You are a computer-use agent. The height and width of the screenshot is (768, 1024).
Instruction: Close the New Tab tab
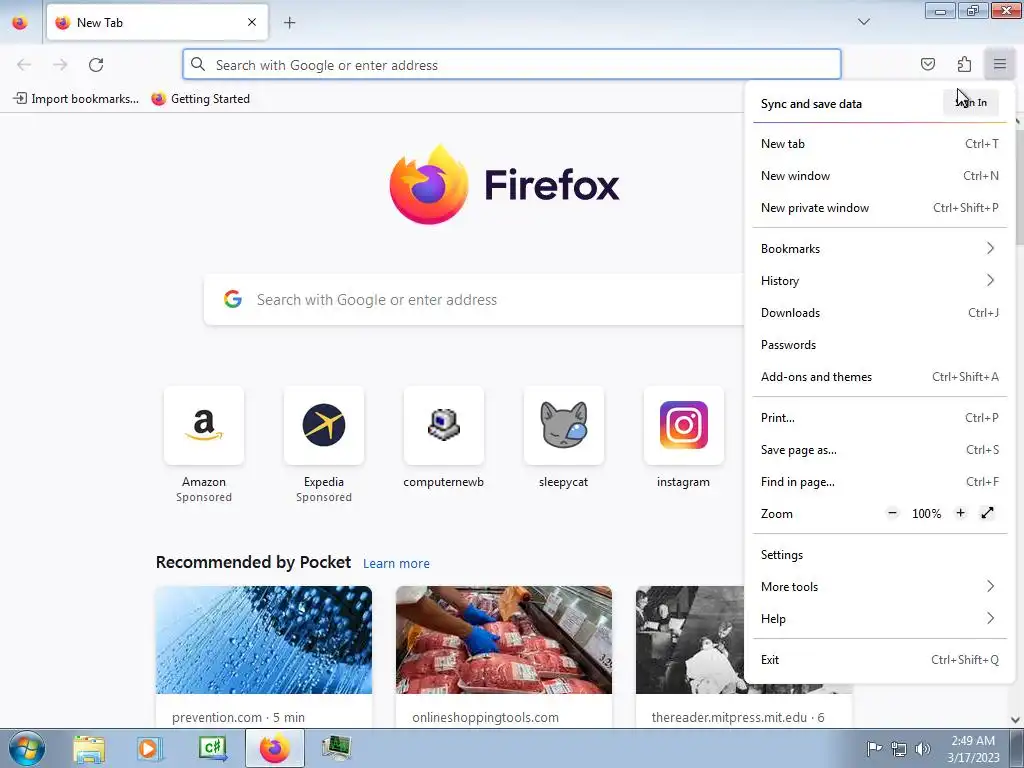tap(252, 23)
